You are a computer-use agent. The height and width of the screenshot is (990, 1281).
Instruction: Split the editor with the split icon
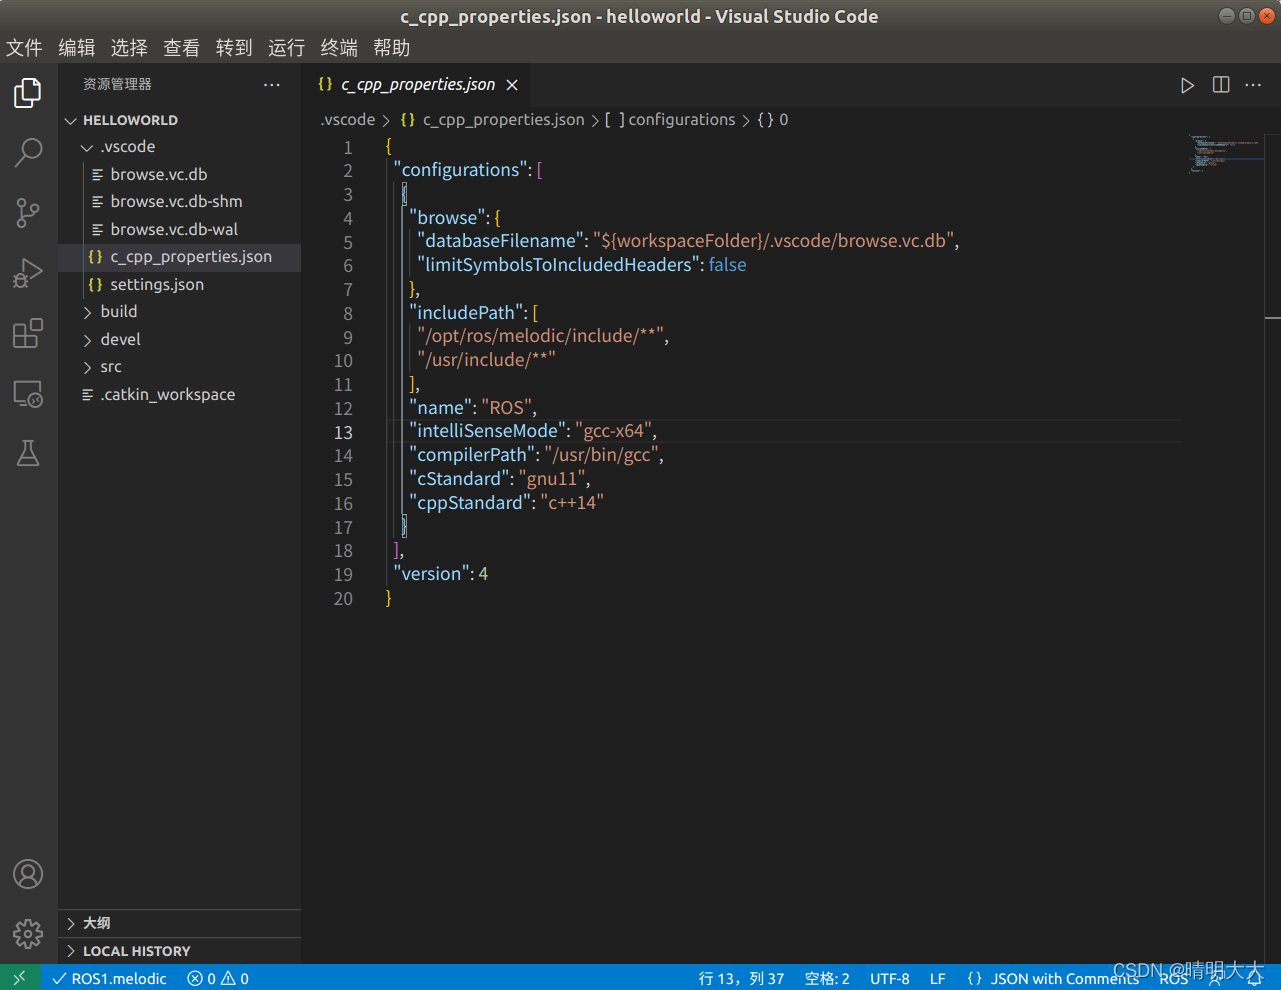pyautogui.click(x=1221, y=85)
